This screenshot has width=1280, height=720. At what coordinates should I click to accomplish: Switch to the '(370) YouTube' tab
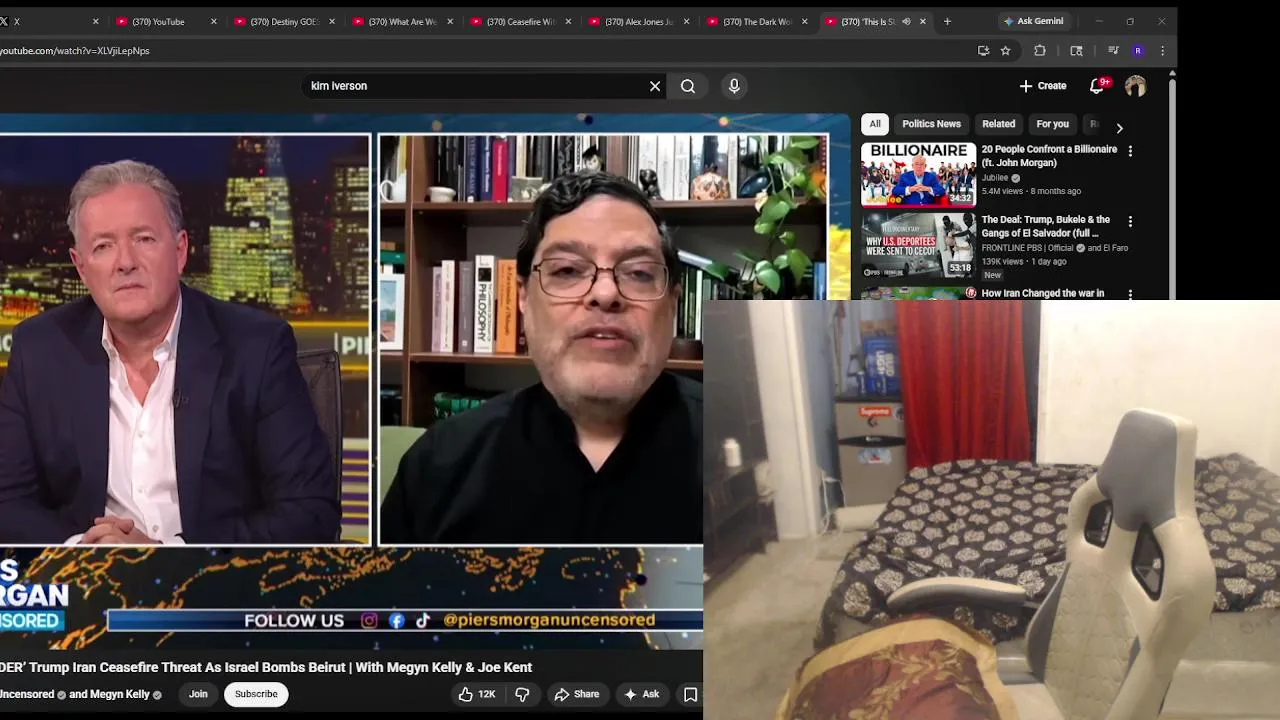tap(165, 21)
